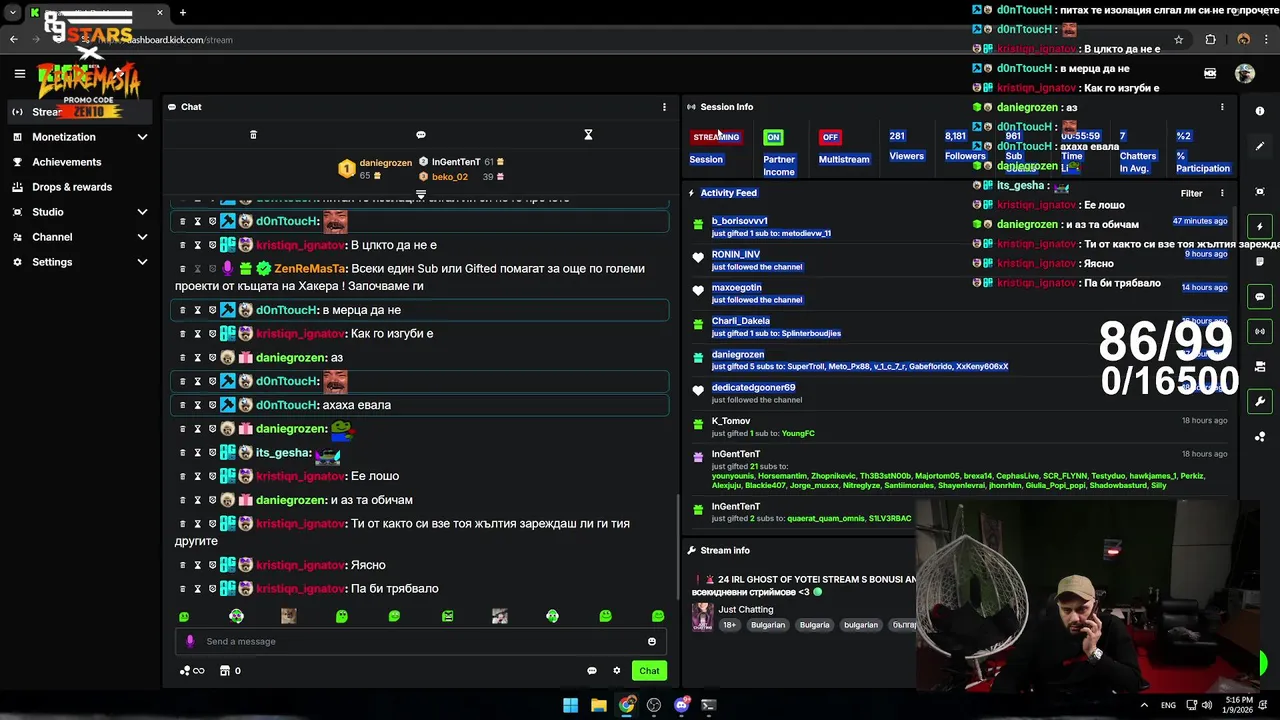Open OBS Studio from the taskbar

click(654, 705)
